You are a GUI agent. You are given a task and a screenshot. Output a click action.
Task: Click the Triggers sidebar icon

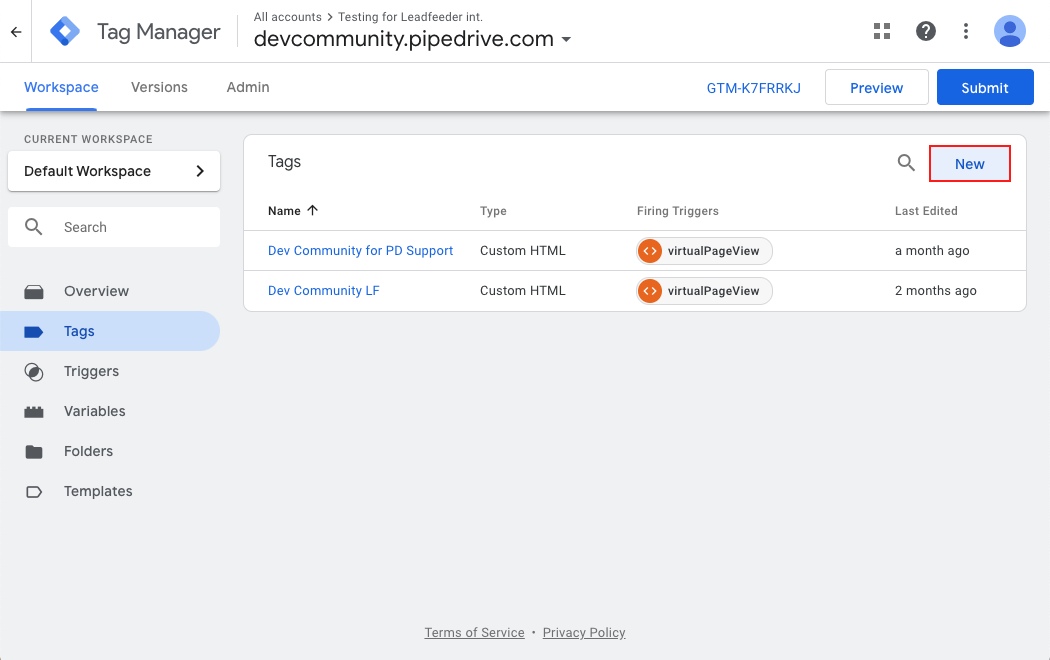[x=33, y=372]
